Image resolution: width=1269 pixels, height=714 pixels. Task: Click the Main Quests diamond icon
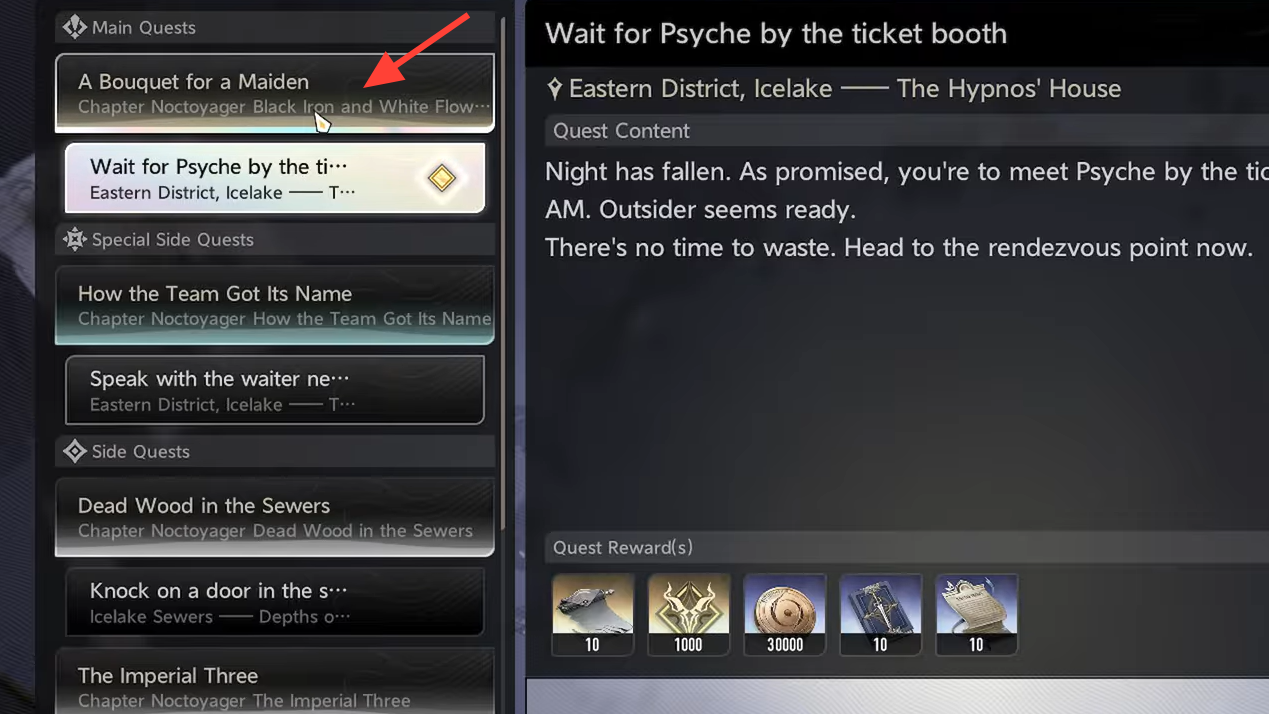(75, 27)
